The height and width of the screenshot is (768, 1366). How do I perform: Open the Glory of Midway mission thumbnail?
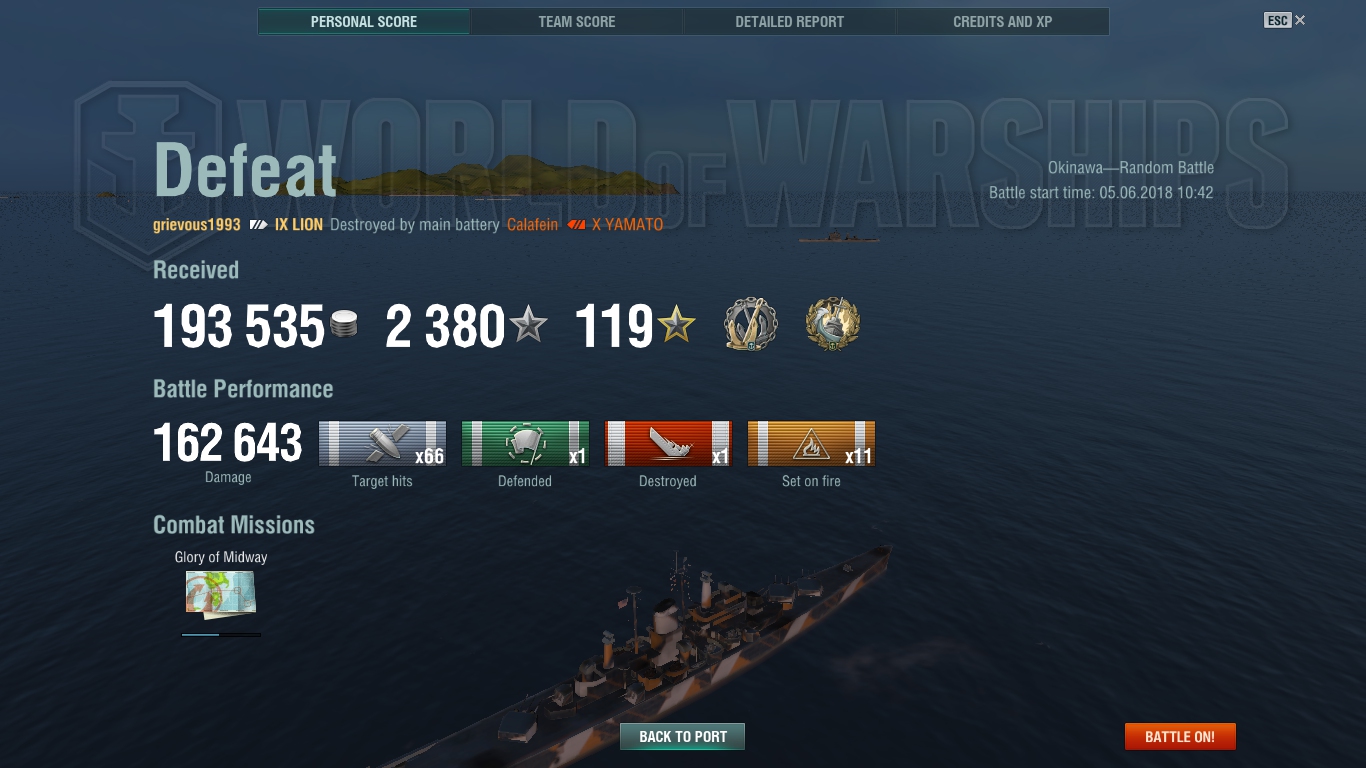click(220, 593)
